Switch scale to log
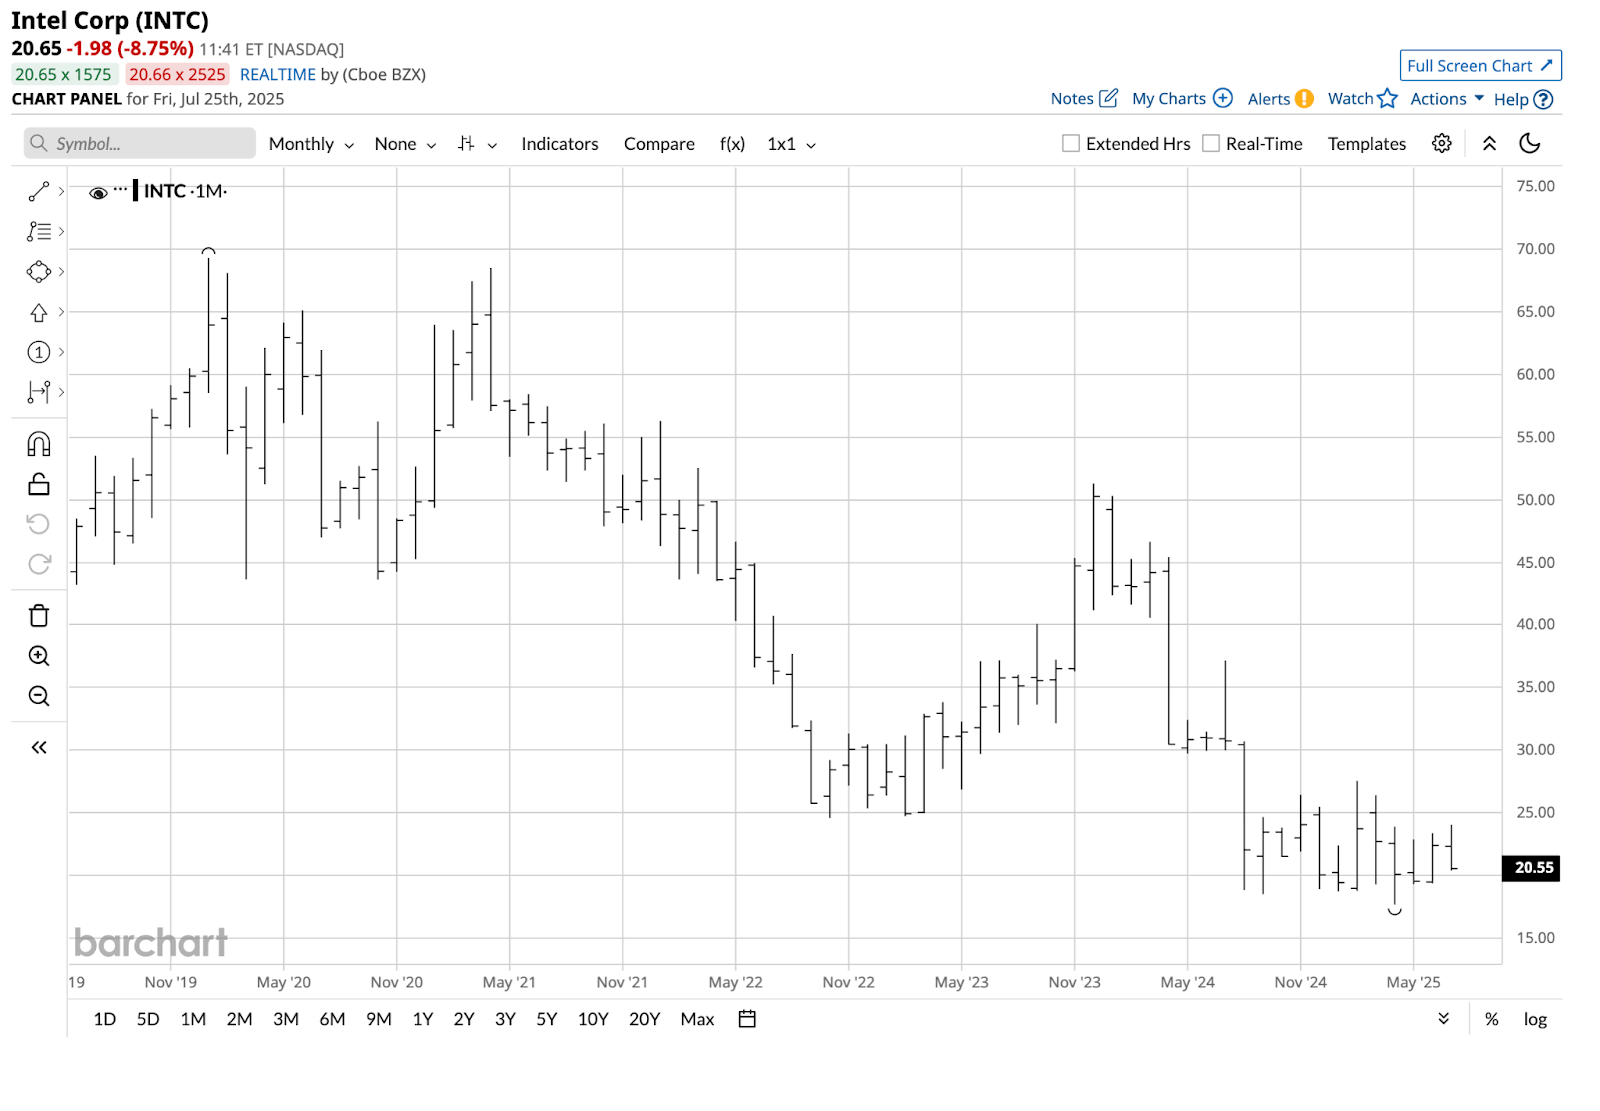 (x=1535, y=1020)
